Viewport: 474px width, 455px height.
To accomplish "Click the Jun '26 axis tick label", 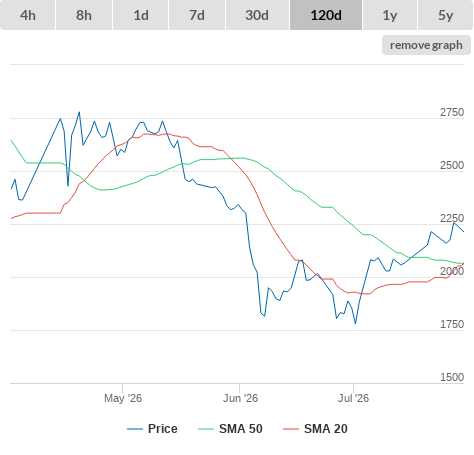I will point(240,398).
